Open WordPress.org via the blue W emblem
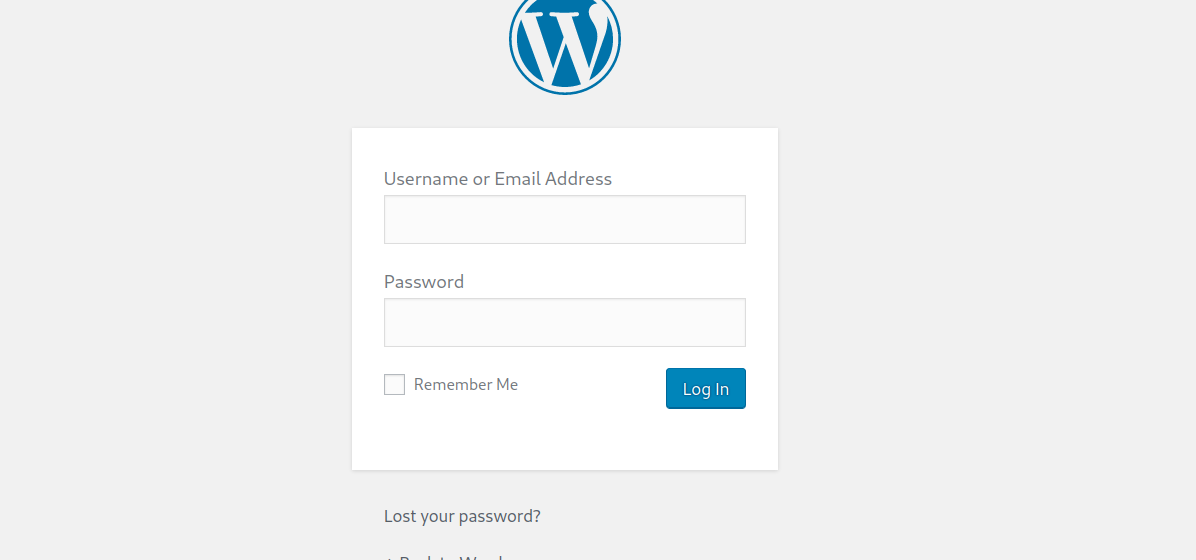1196x560 pixels. pyautogui.click(x=565, y=44)
